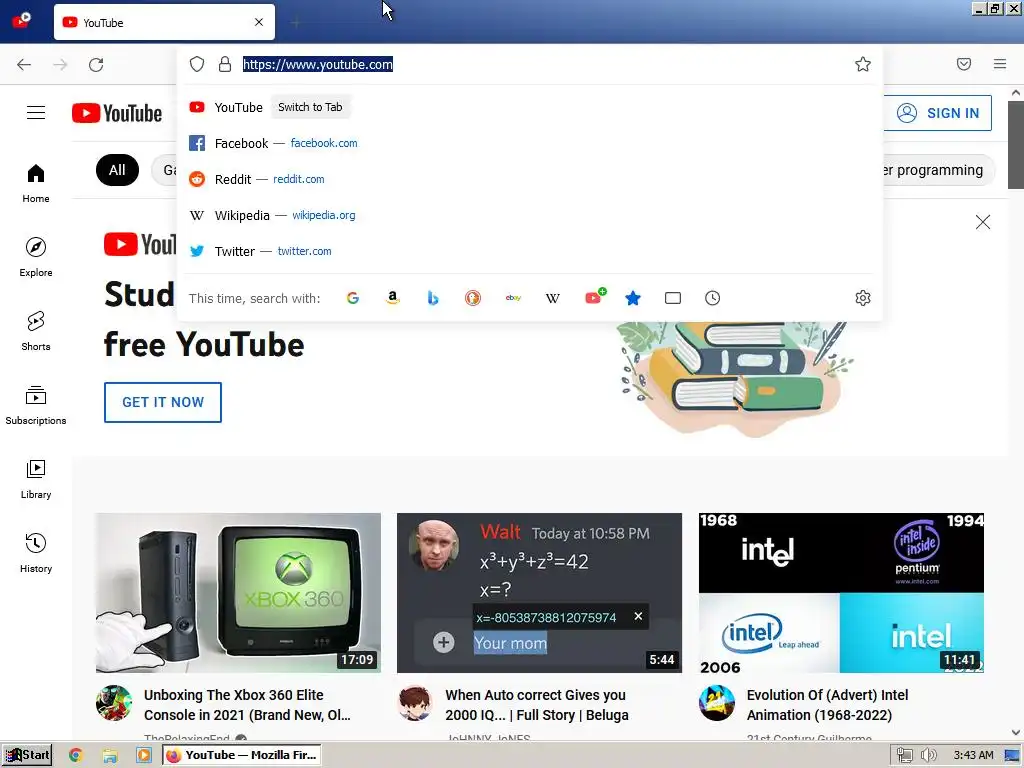Screen dimensions: 1024x768
Task: Add YouTube as a search engine
Action: coord(594,296)
